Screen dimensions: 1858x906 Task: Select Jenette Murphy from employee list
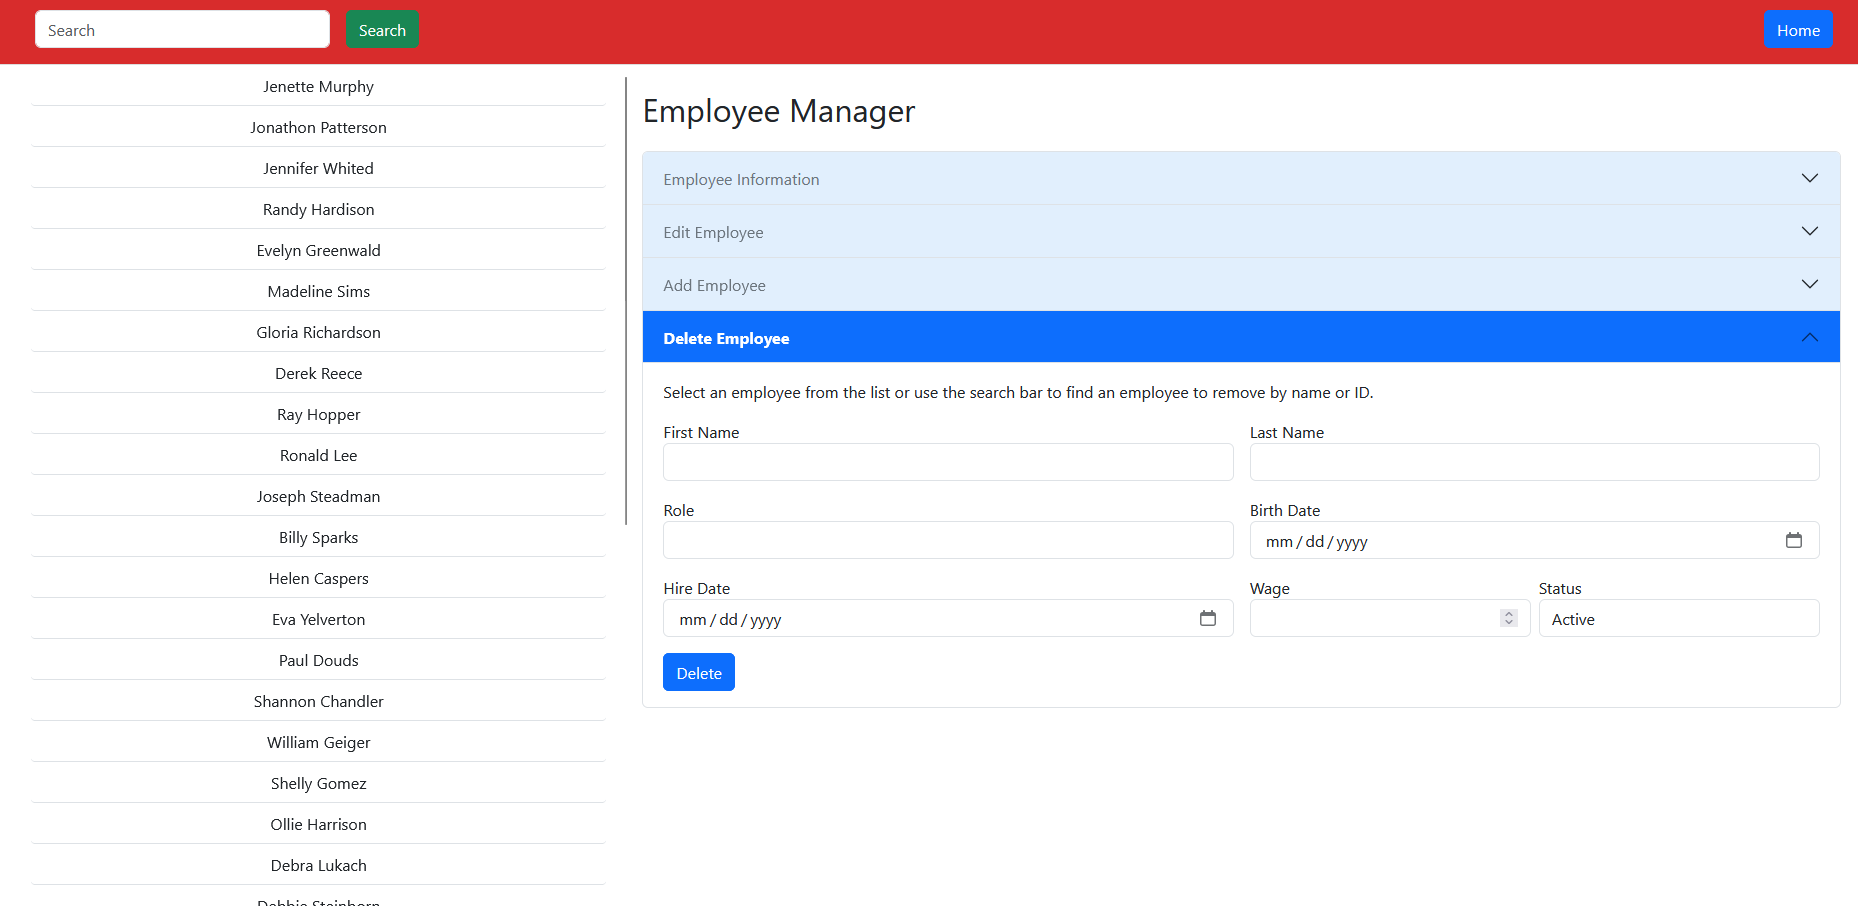pyautogui.click(x=318, y=87)
